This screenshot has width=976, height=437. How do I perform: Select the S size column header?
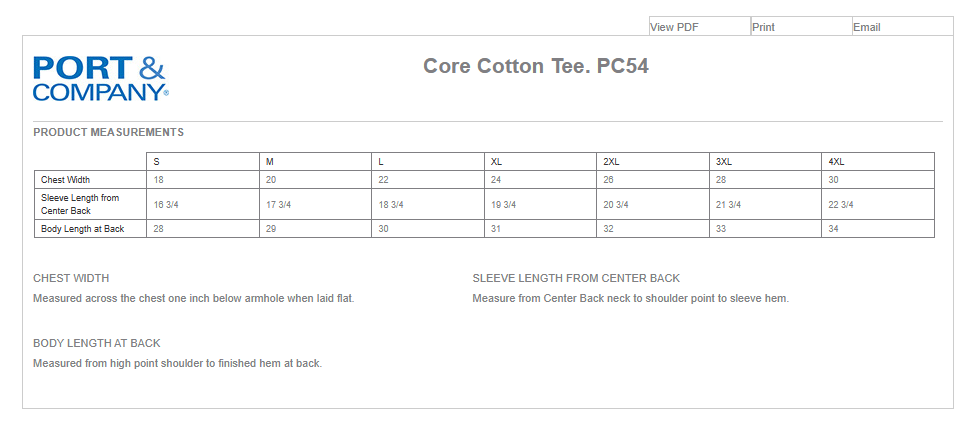click(x=156, y=162)
